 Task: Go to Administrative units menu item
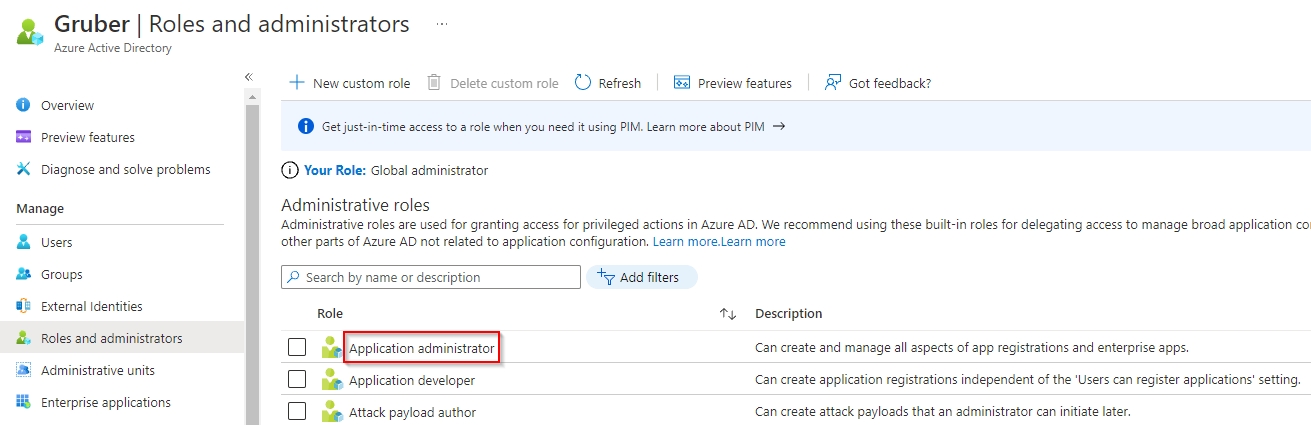(x=97, y=370)
